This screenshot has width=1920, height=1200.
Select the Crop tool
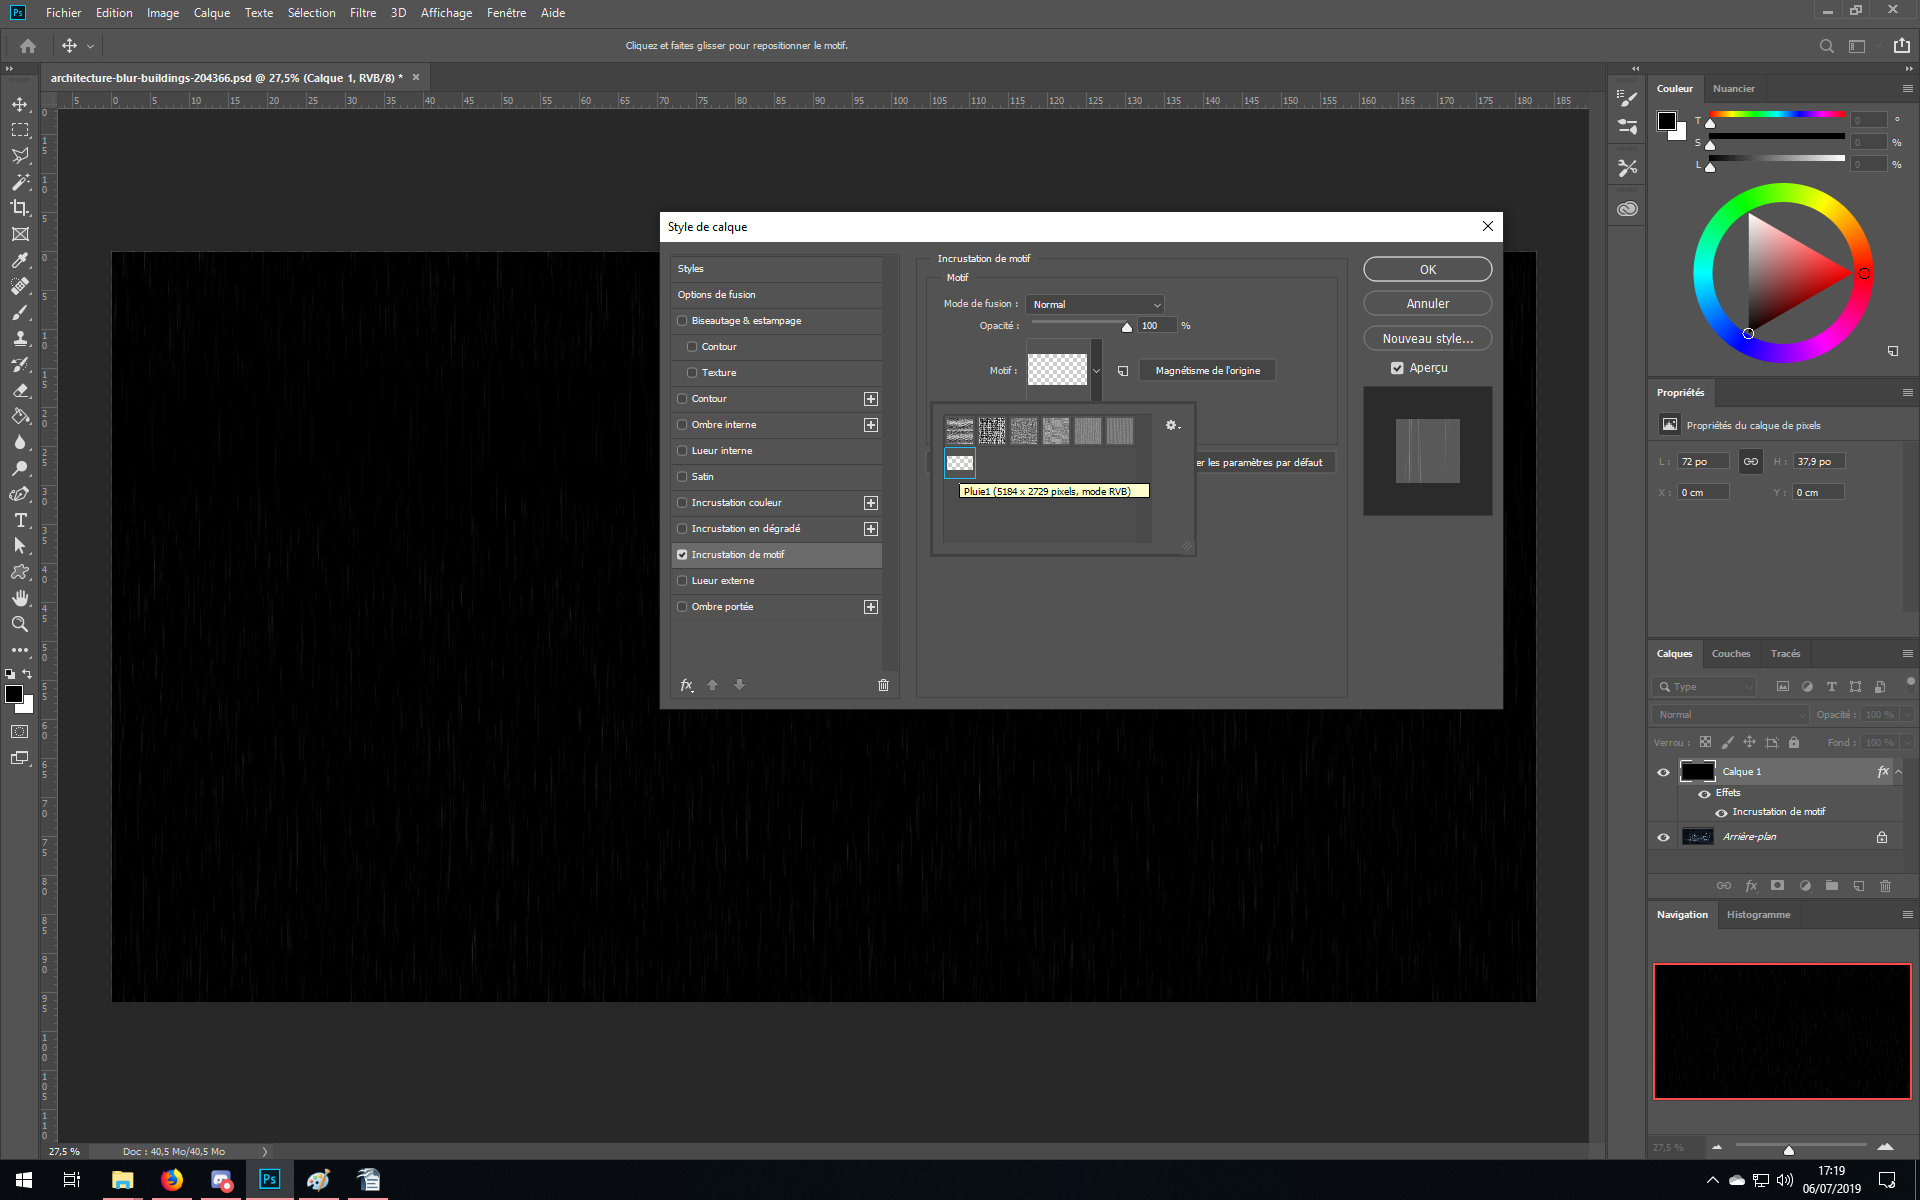[x=20, y=208]
